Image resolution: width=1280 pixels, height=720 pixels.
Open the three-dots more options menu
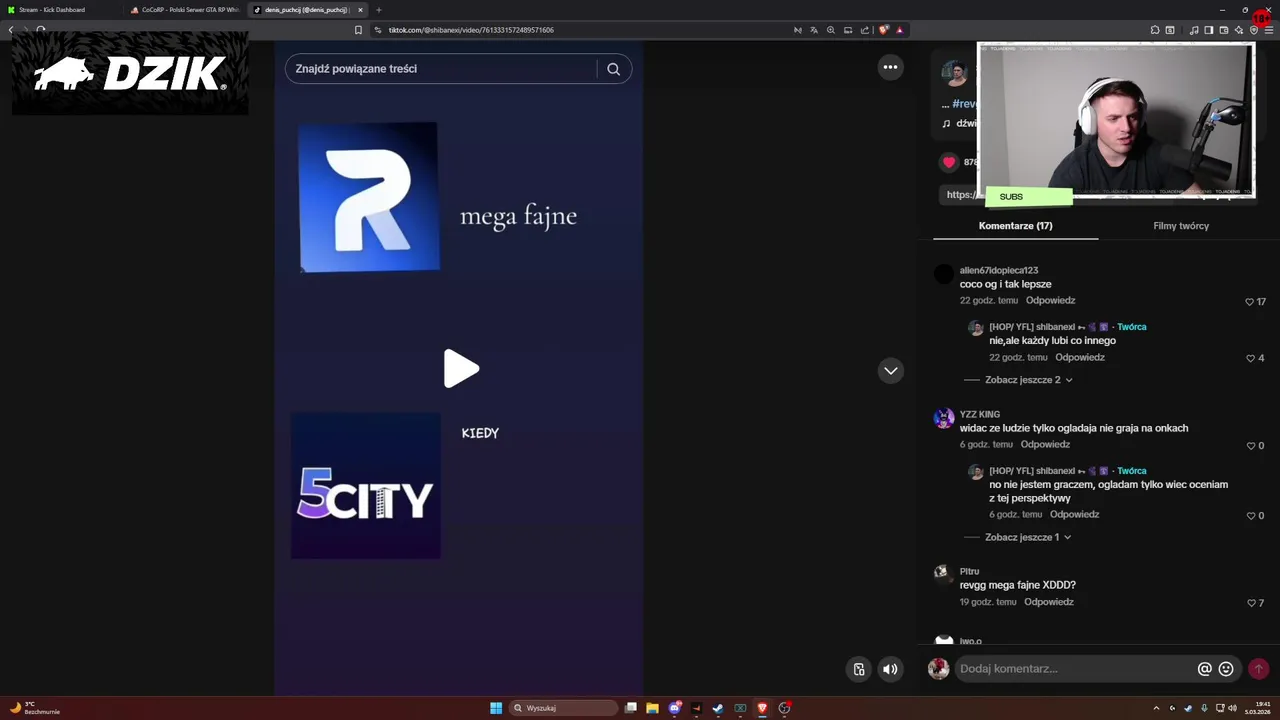click(x=890, y=67)
